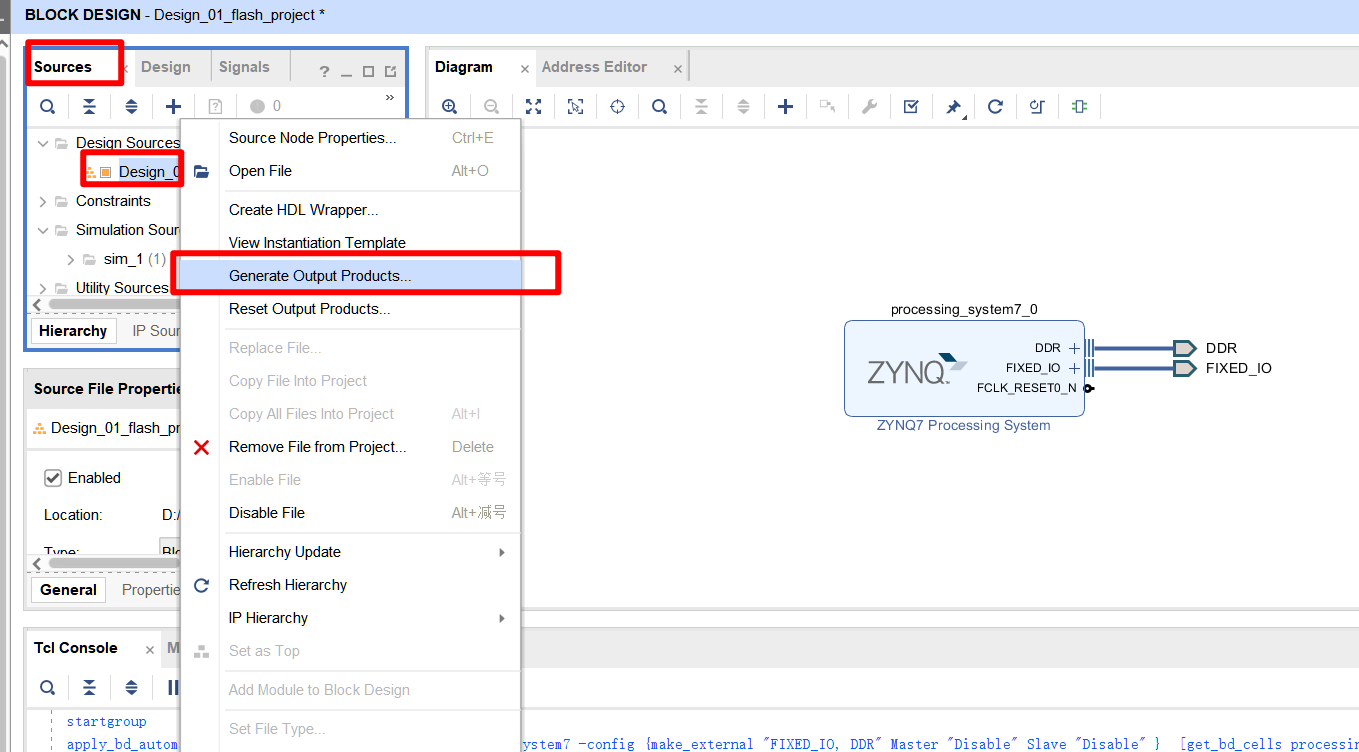The height and width of the screenshot is (752, 1359).
Task: Expand all in Sources panel toolbar
Action: (x=131, y=106)
